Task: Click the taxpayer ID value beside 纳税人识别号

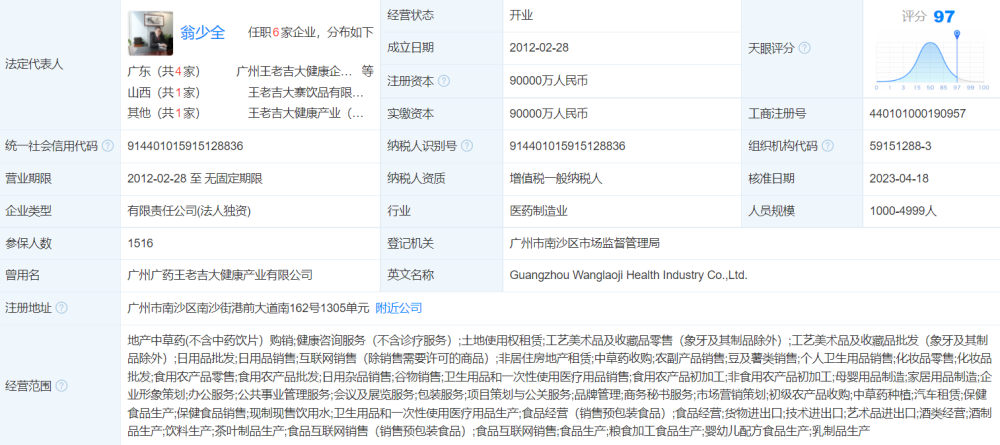Action: point(568,146)
